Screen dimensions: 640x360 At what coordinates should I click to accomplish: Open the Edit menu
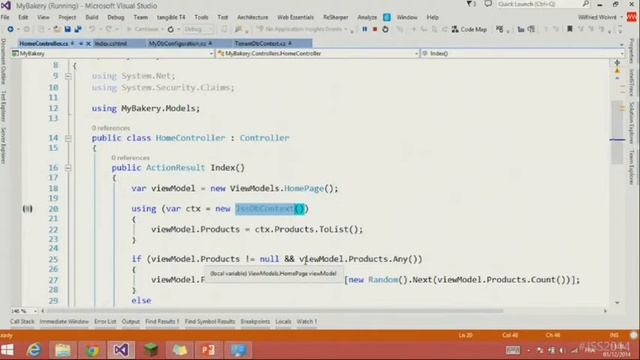[23, 17]
